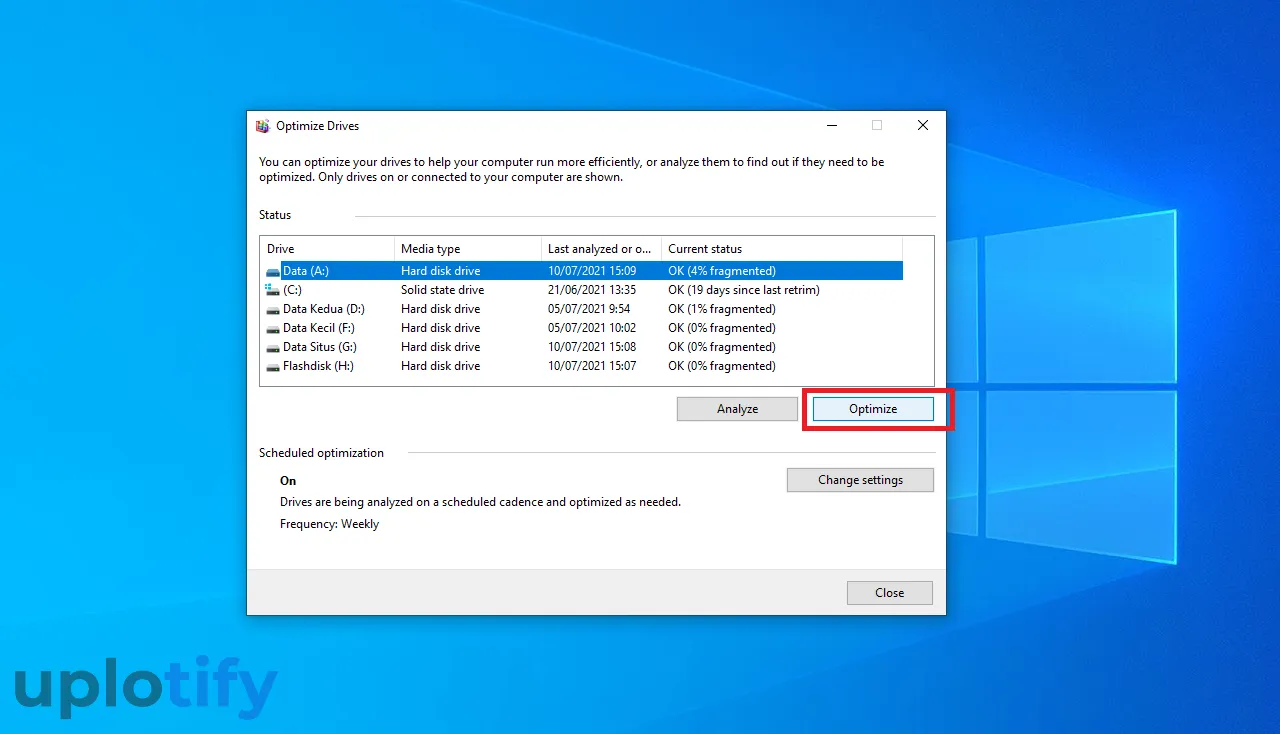Click the 05/07/2021 9:54 date cell

pyautogui.click(x=589, y=309)
